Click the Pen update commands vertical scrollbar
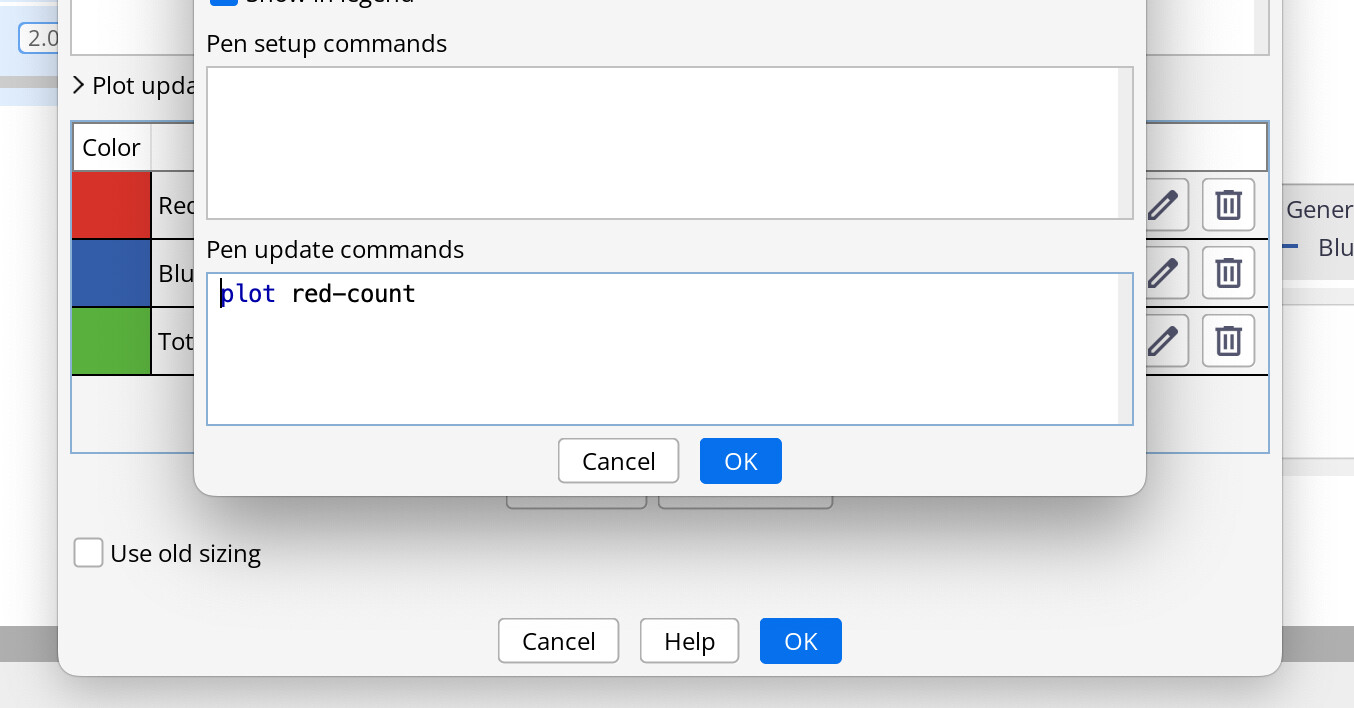 (1125, 349)
